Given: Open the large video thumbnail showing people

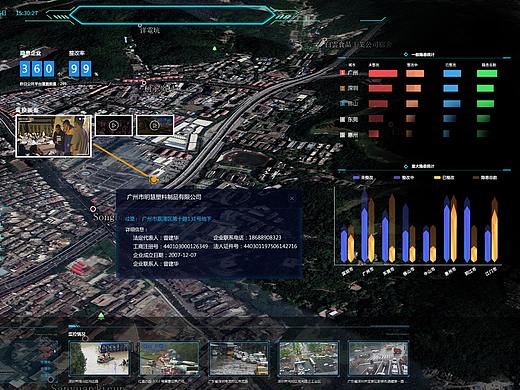Looking at the screenshot, I should point(54,136).
